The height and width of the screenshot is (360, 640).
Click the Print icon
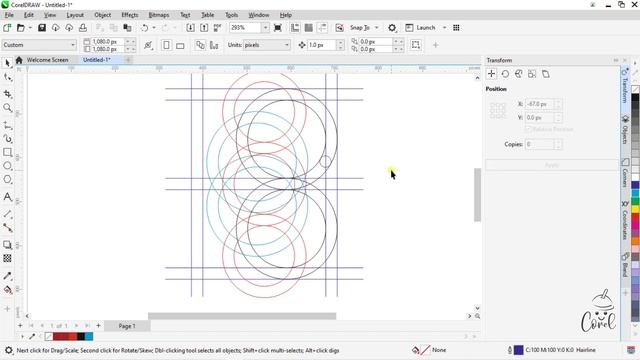(x=83, y=28)
